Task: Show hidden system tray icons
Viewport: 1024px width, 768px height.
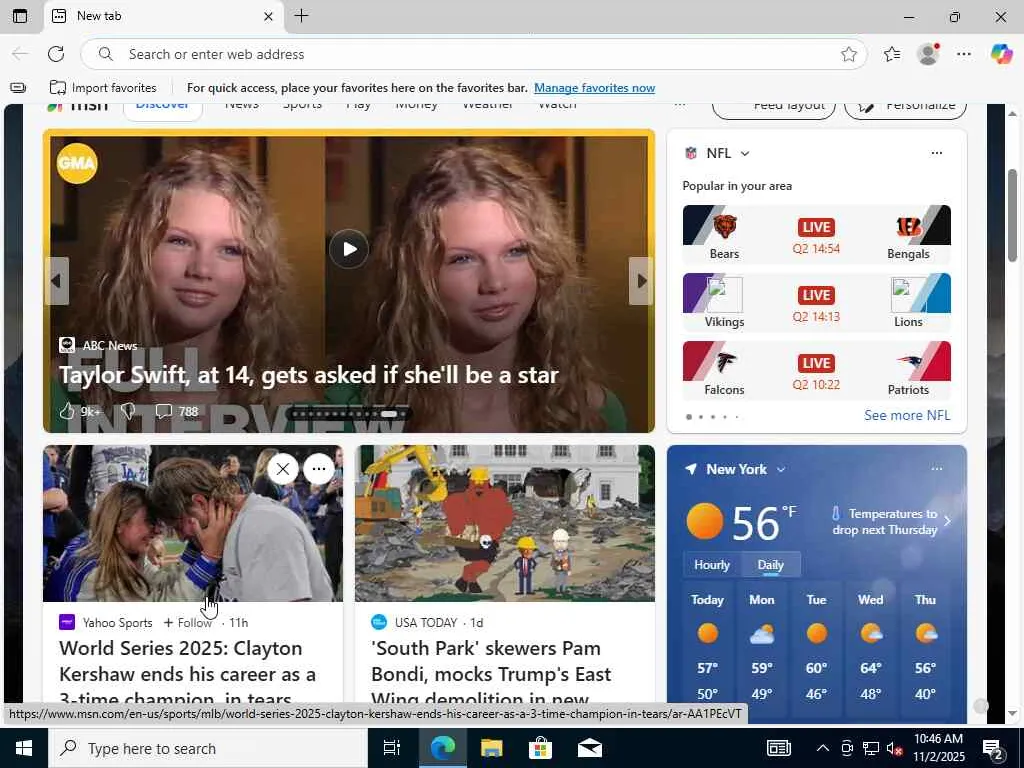Action: click(x=823, y=748)
